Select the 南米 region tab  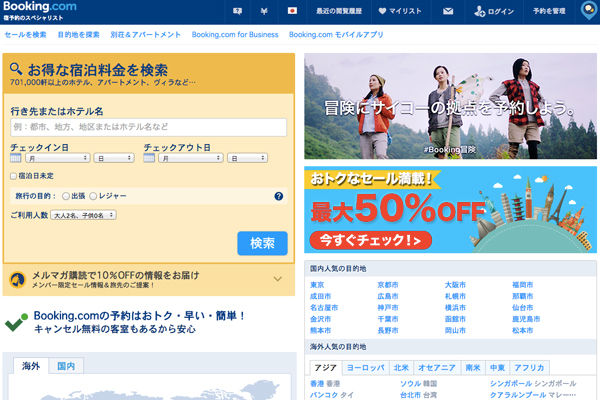pos(473,368)
